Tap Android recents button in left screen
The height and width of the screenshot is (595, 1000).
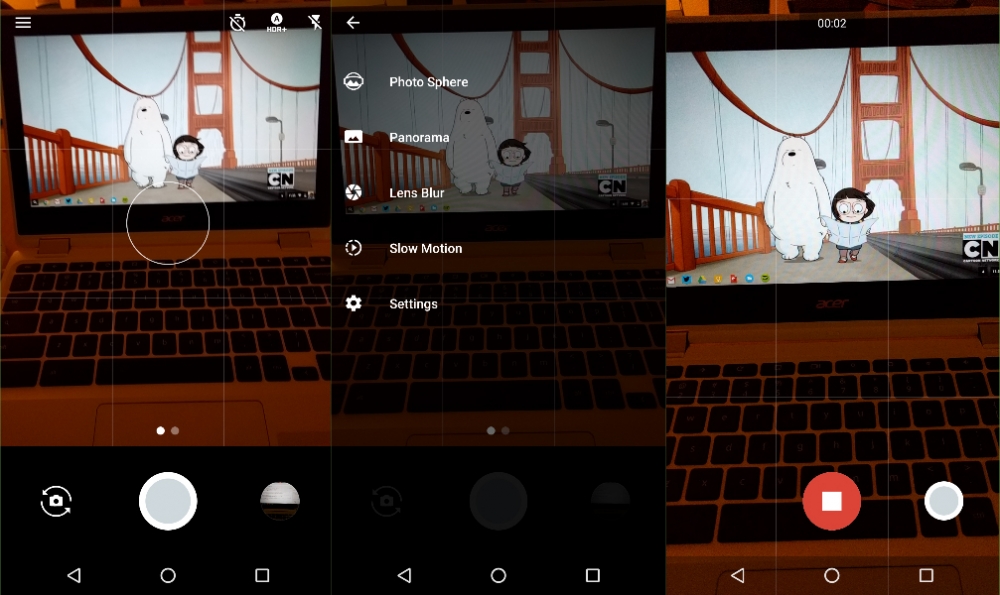pos(262,575)
